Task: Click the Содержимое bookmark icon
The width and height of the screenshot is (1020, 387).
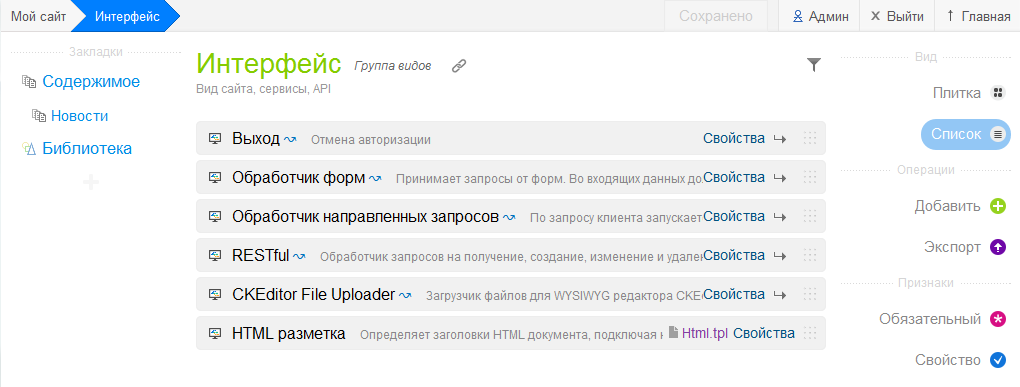Action: click(29, 81)
